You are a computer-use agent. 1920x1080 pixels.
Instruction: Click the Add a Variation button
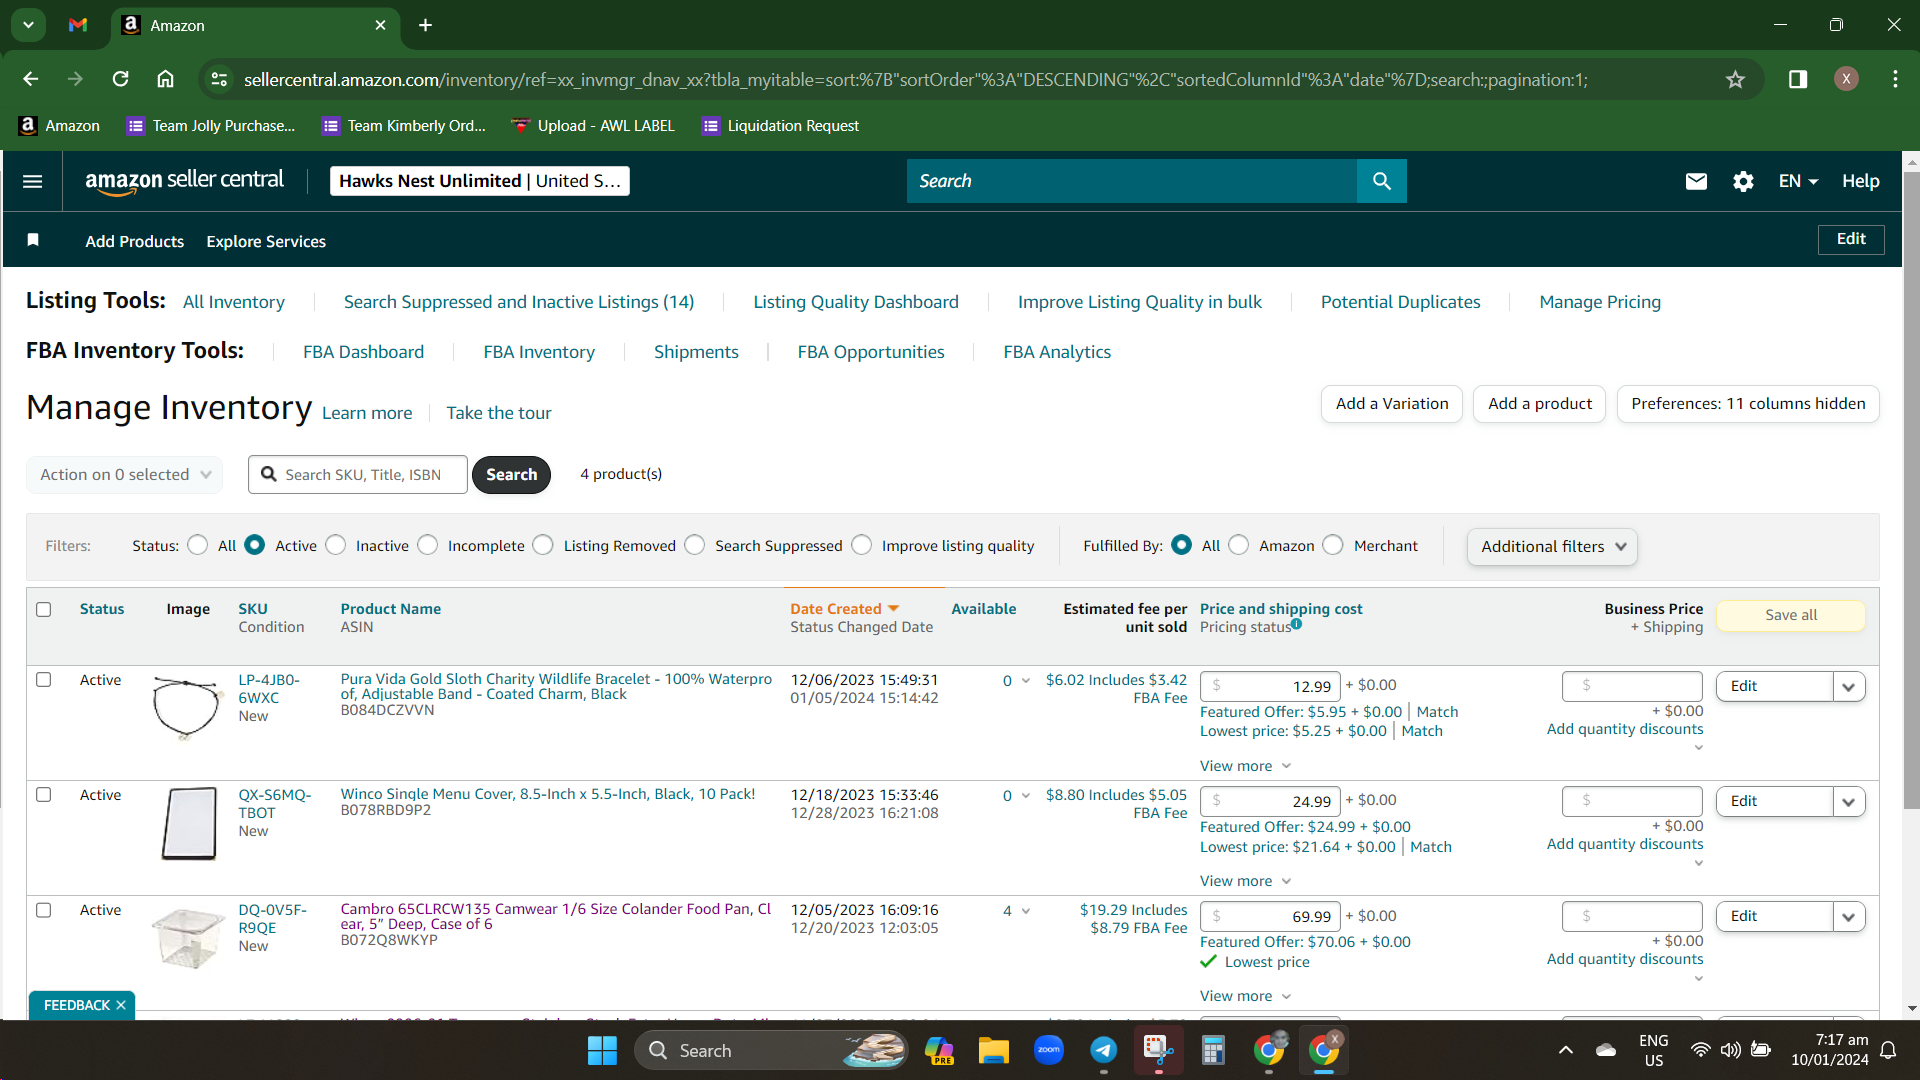(x=1392, y=404)
